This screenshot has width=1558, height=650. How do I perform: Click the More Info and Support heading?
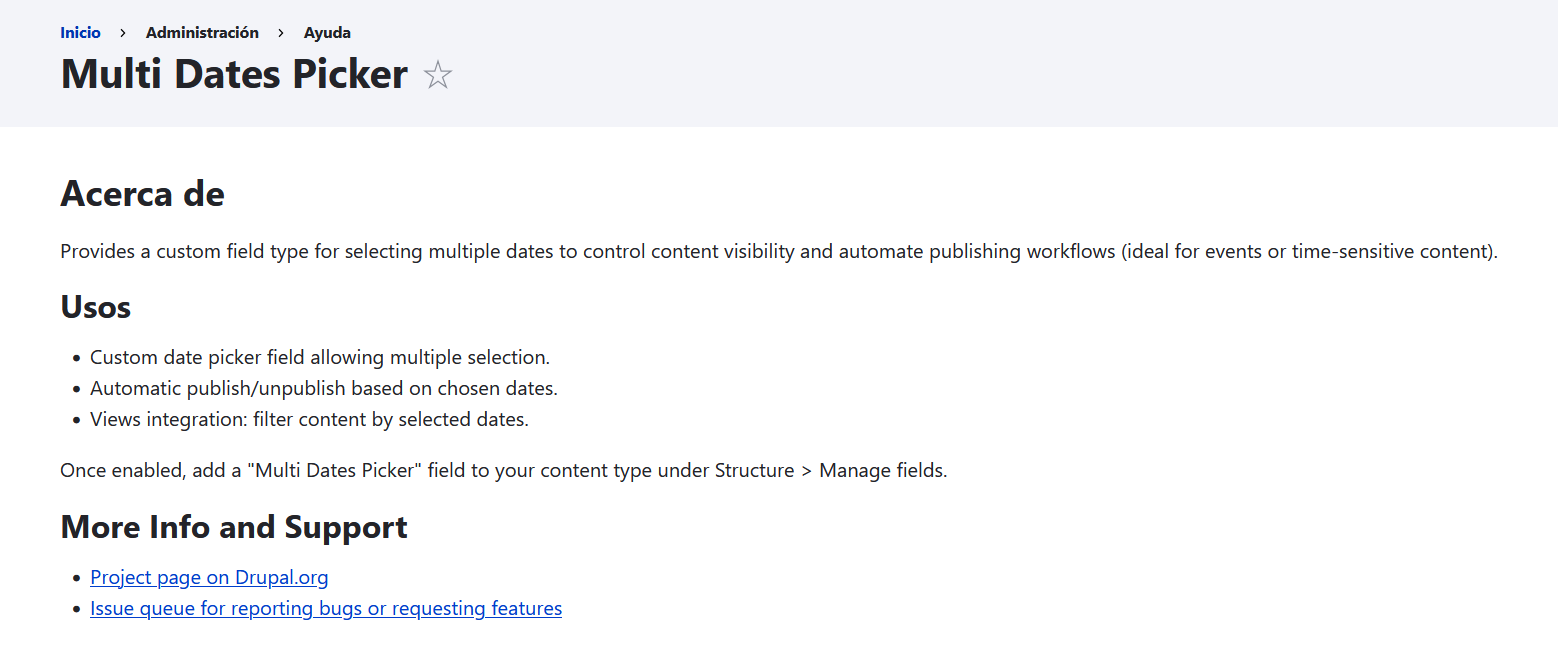click(233, 526)
